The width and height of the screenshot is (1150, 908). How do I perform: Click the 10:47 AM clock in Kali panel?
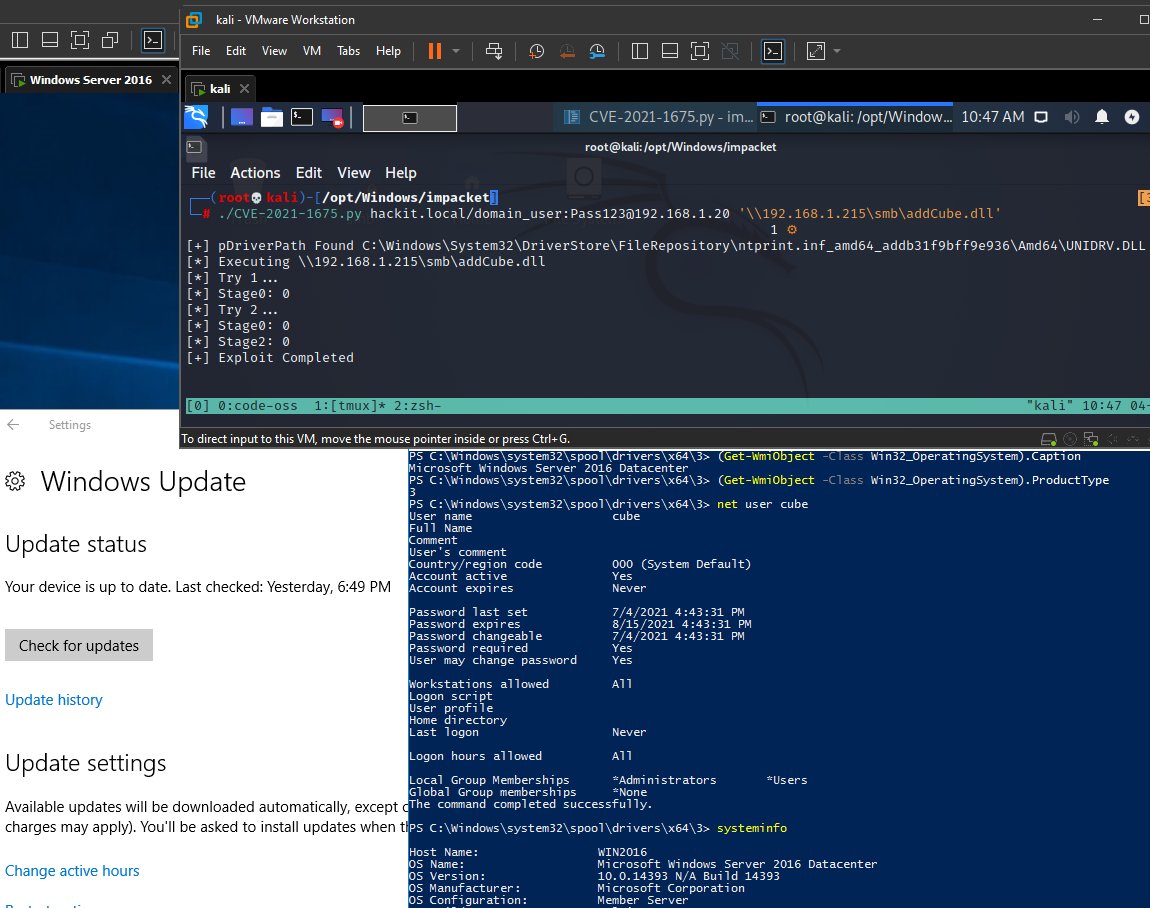(x=992, y=117)
